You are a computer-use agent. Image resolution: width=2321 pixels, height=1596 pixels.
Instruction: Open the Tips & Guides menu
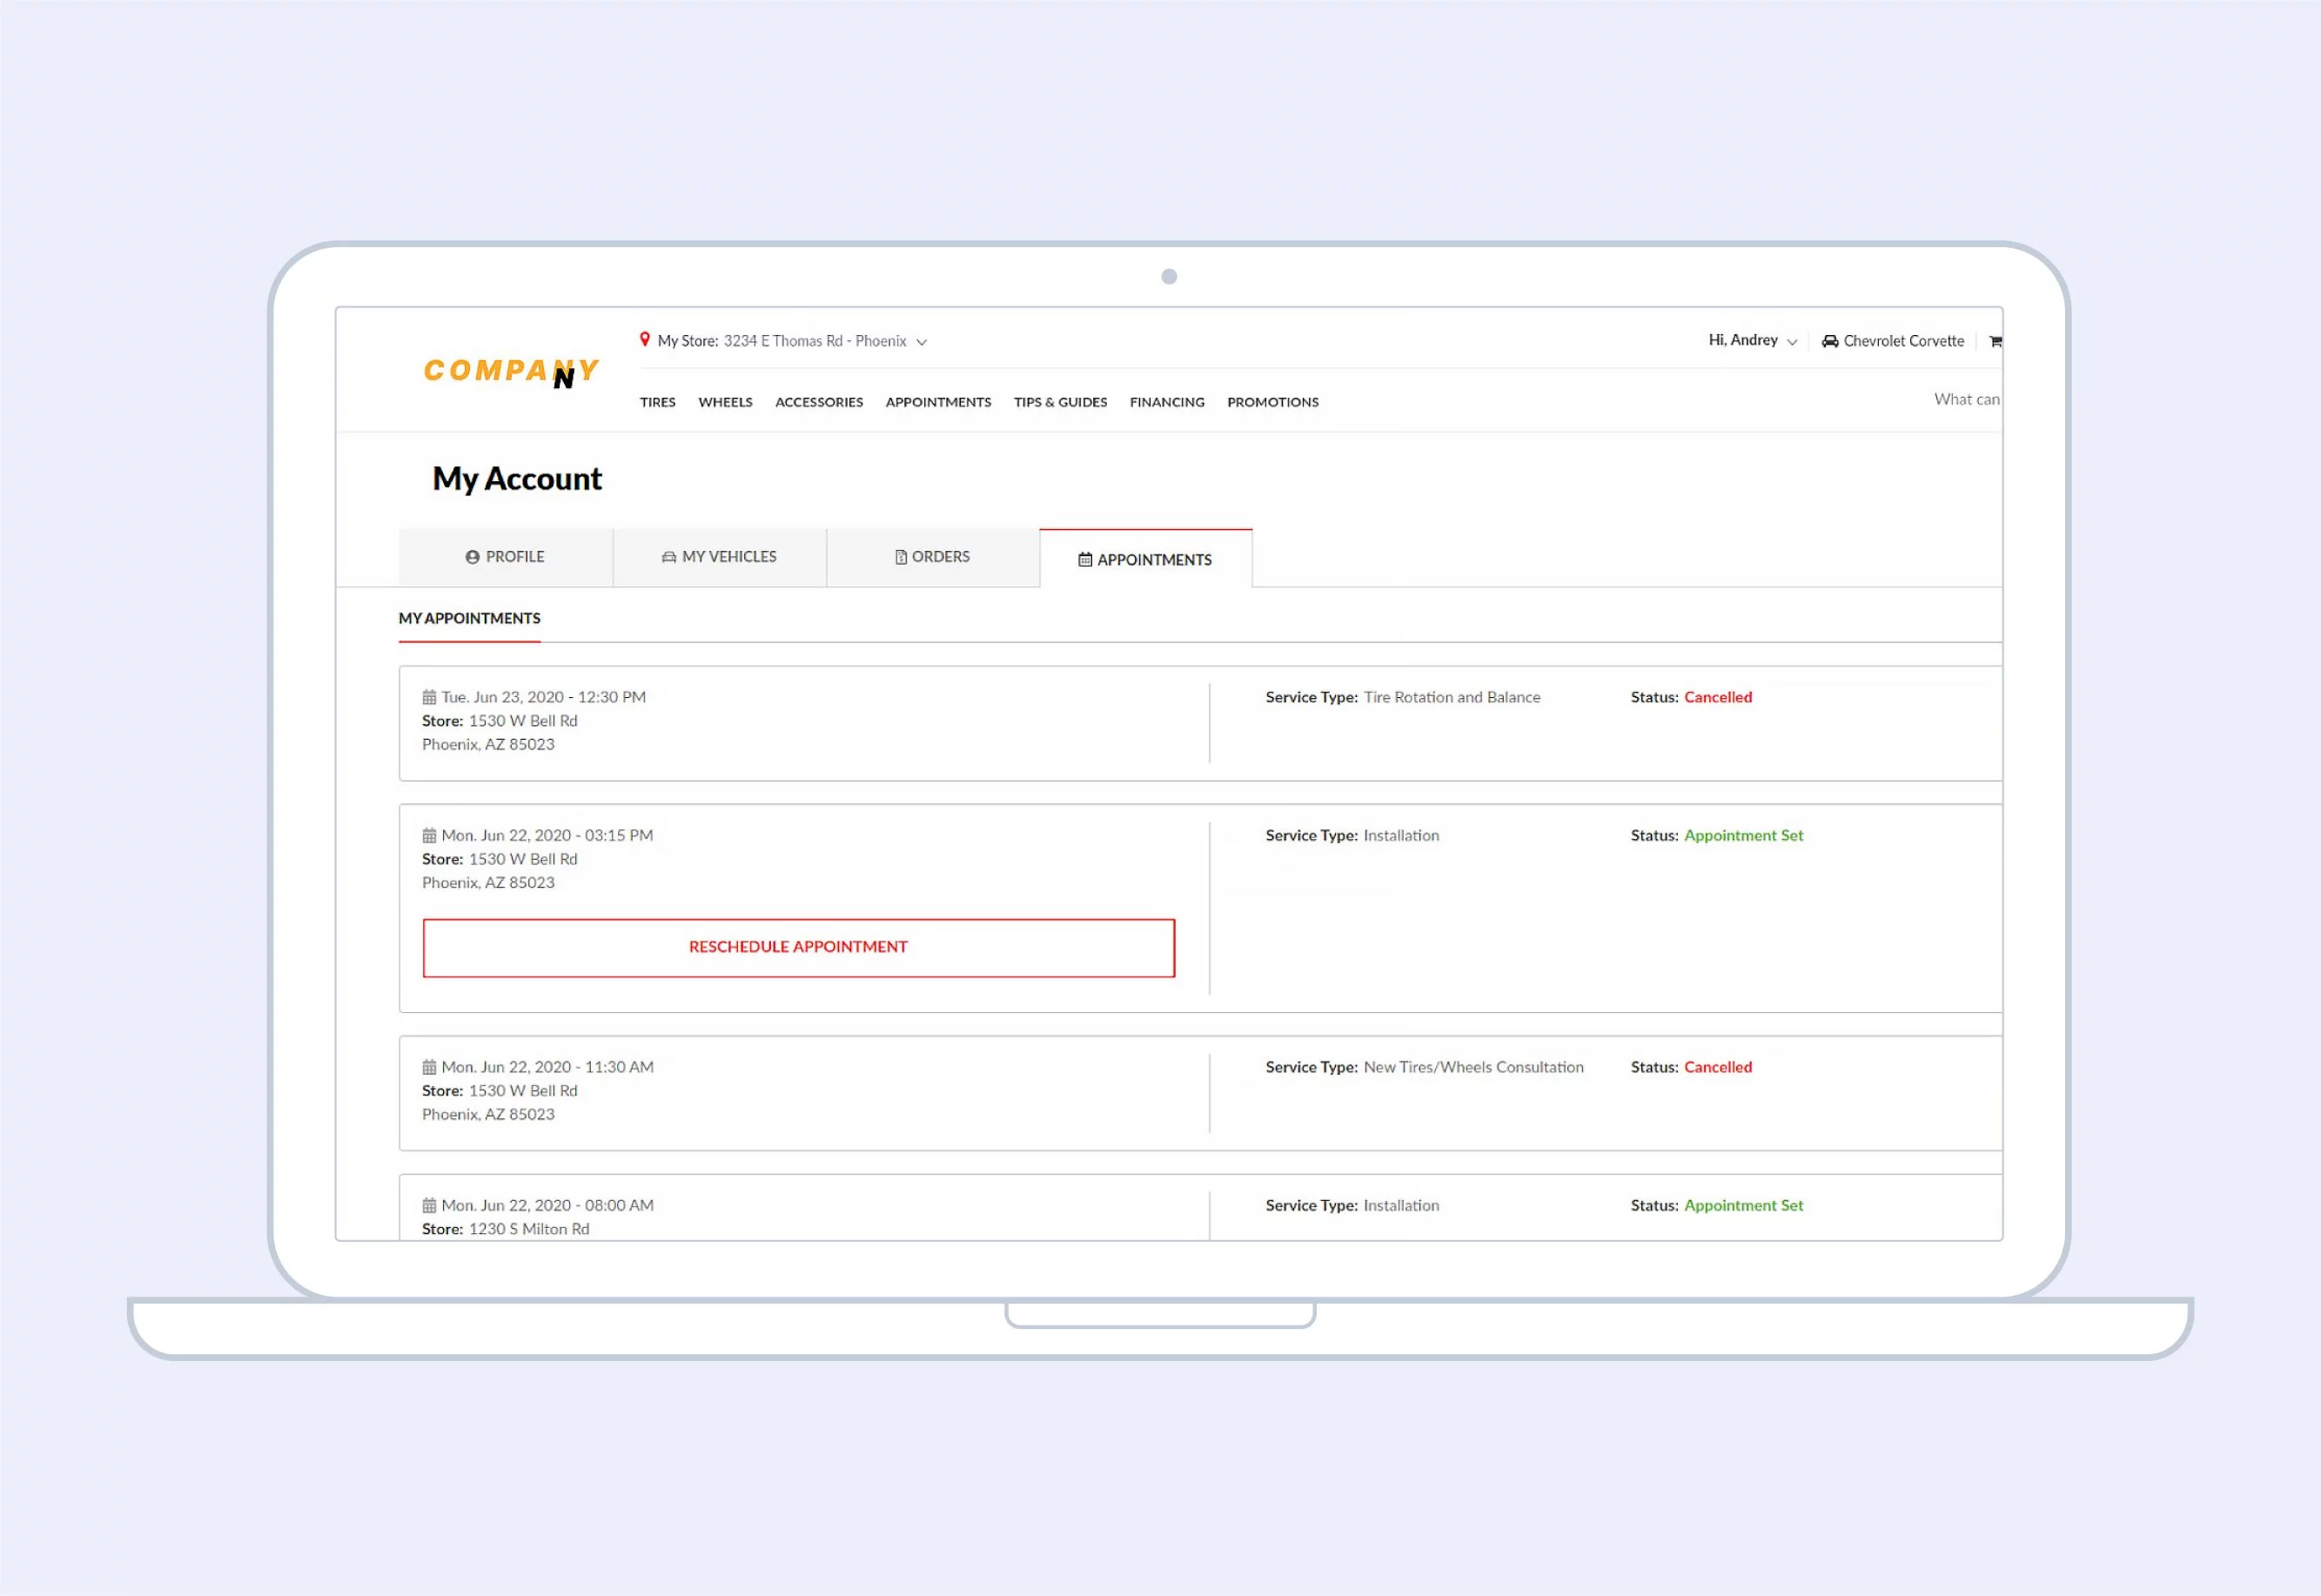tap(1060, 402)
